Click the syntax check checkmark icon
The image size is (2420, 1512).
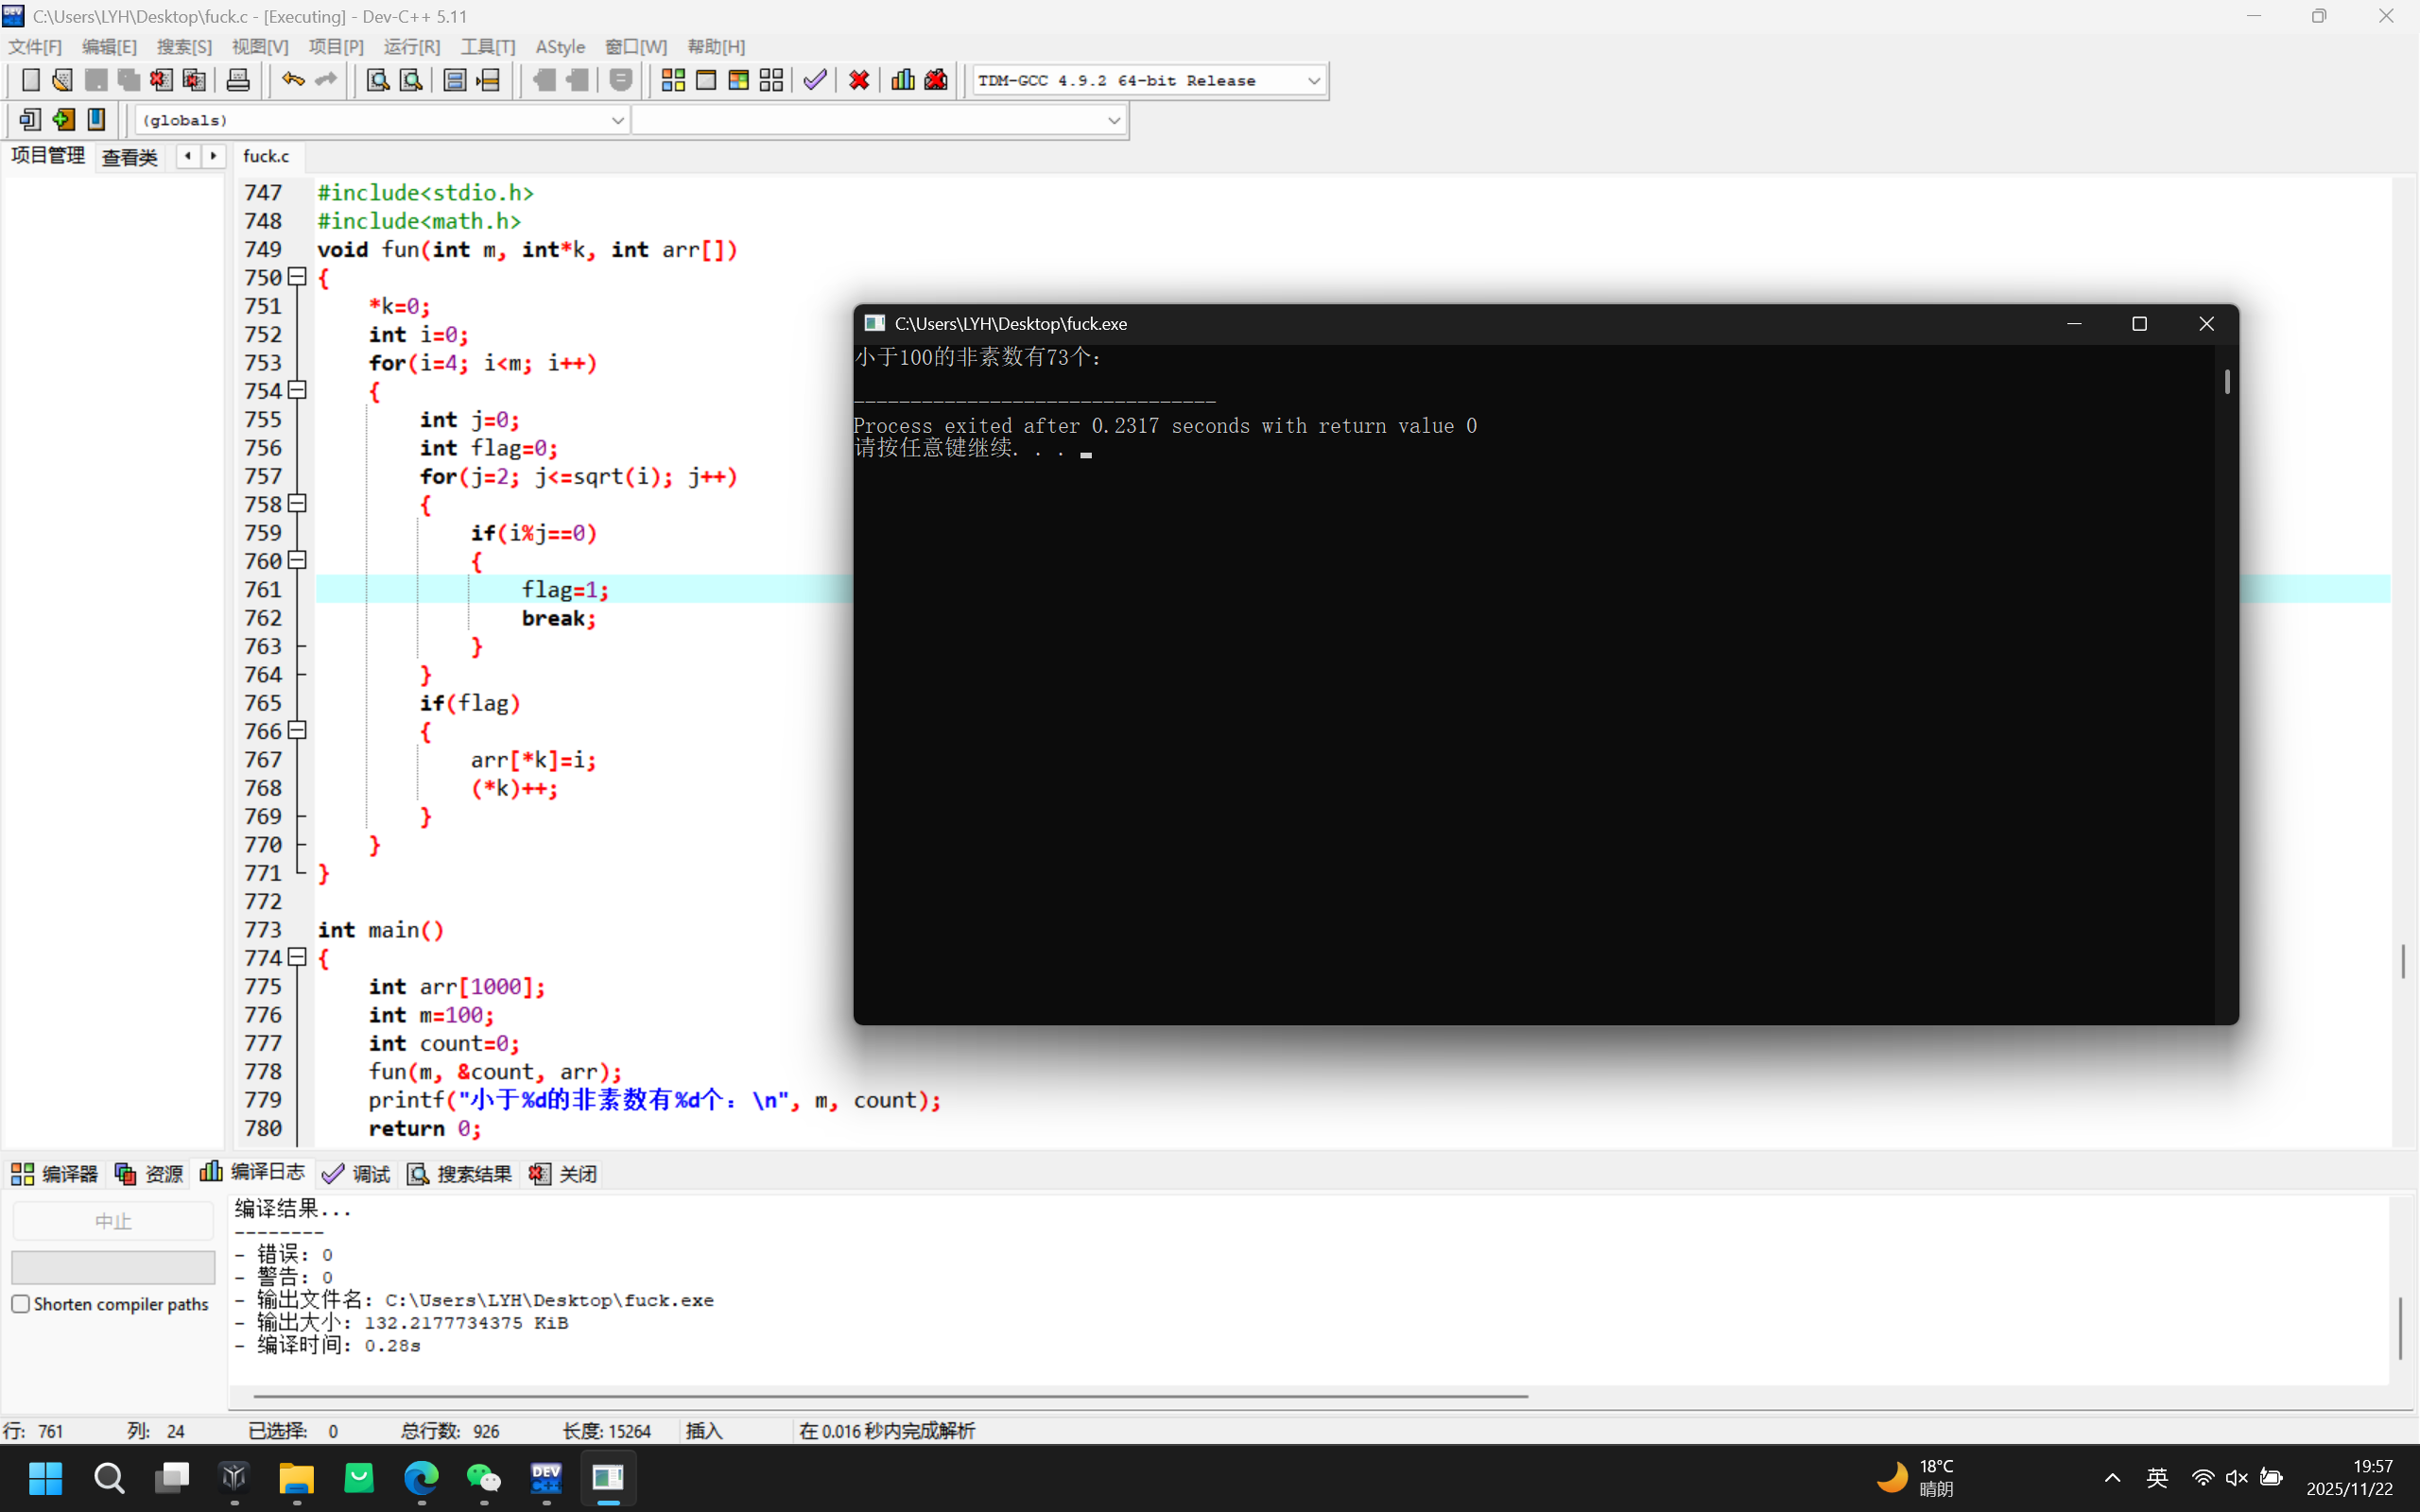(815, 80)
